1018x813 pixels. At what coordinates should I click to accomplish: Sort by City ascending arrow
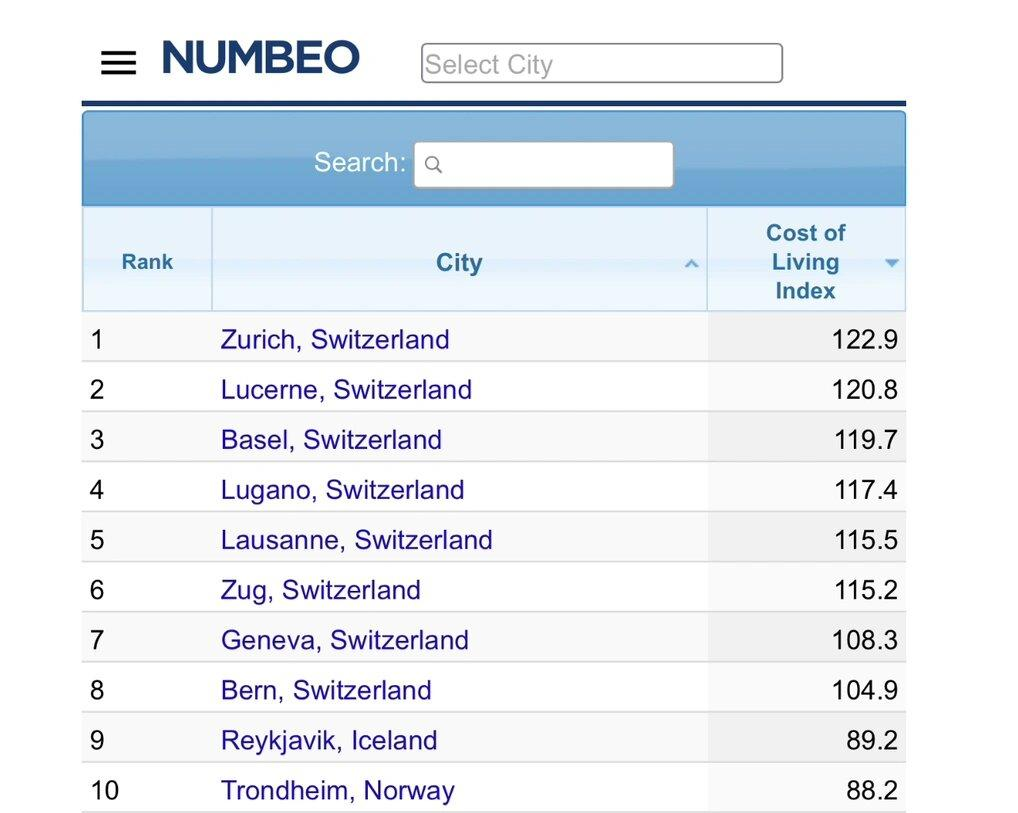(691, 264)
